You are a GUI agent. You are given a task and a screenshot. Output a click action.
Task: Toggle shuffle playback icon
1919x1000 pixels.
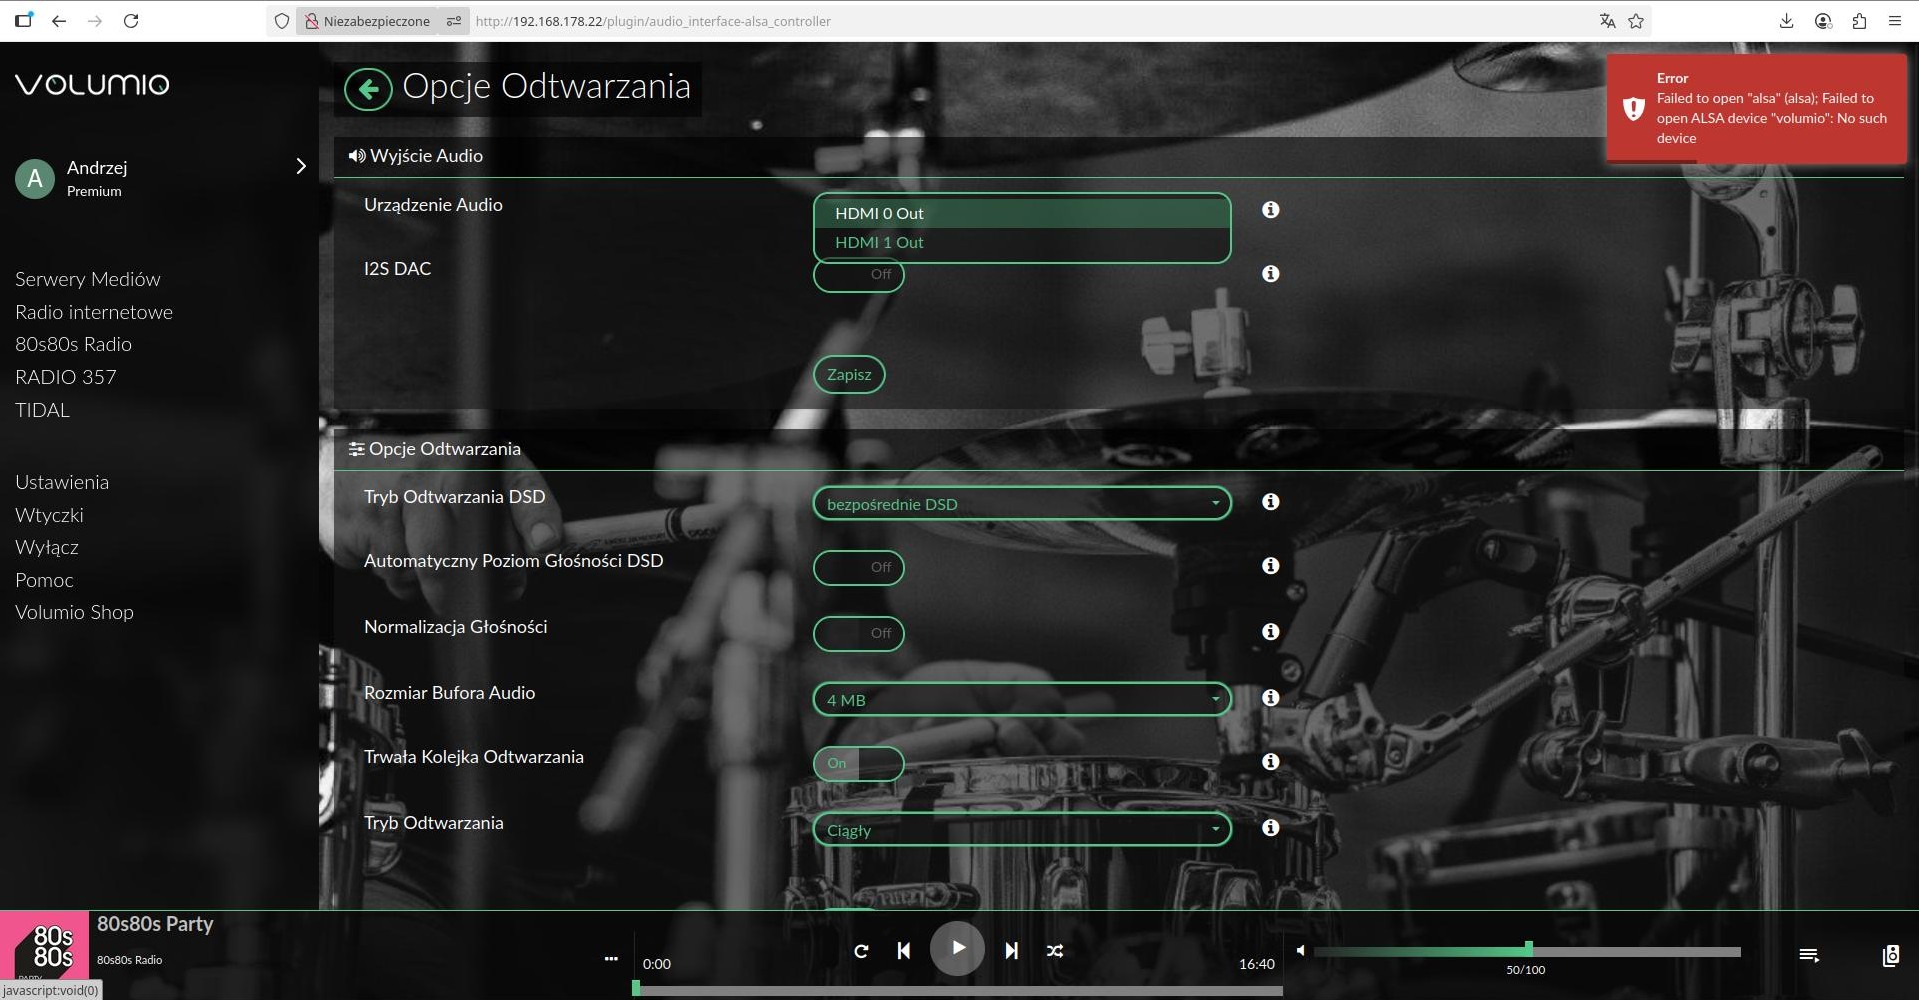coord(1055,951)
